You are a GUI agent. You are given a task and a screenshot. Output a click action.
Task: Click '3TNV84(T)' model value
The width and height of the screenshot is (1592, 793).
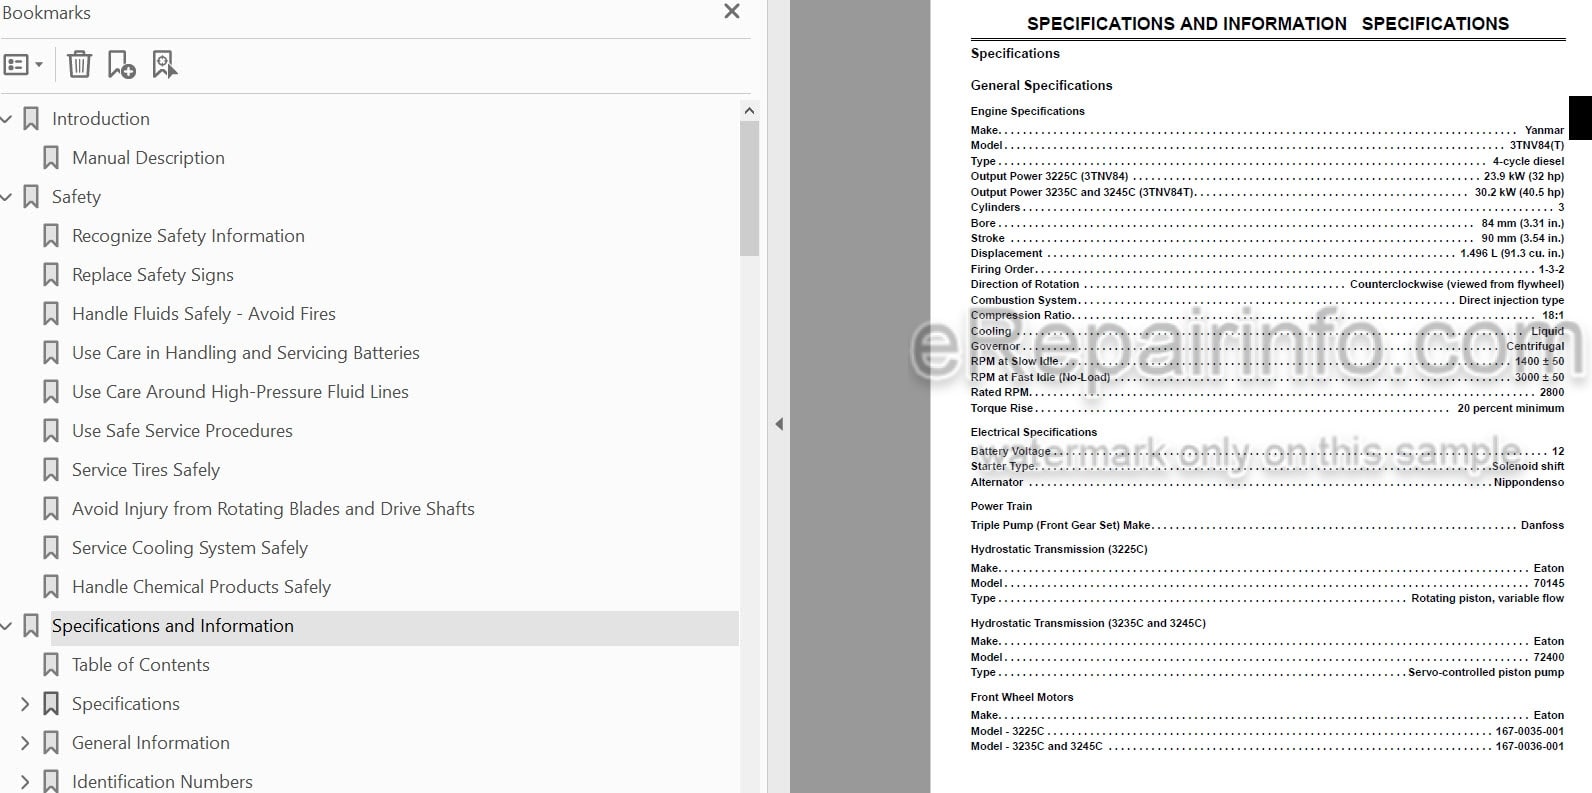tap(1537, 145)
